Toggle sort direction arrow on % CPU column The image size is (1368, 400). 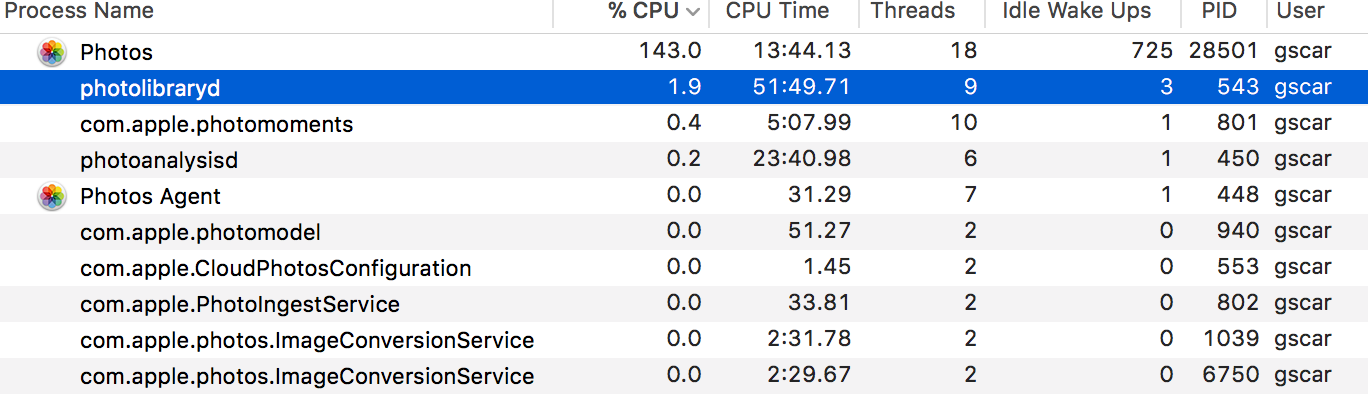click(x=693, y=12)
